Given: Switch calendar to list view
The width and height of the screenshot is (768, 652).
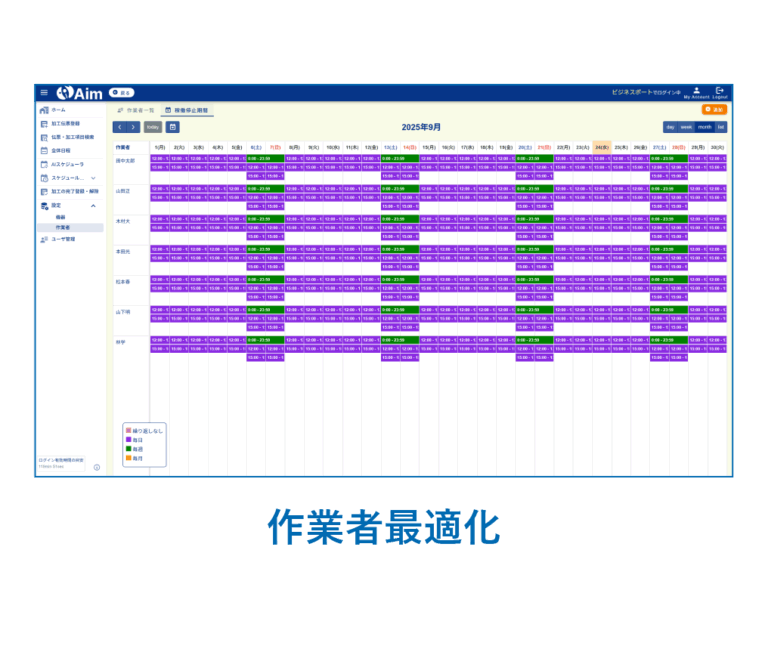Looking at the screenshot, I should point(721,127).
